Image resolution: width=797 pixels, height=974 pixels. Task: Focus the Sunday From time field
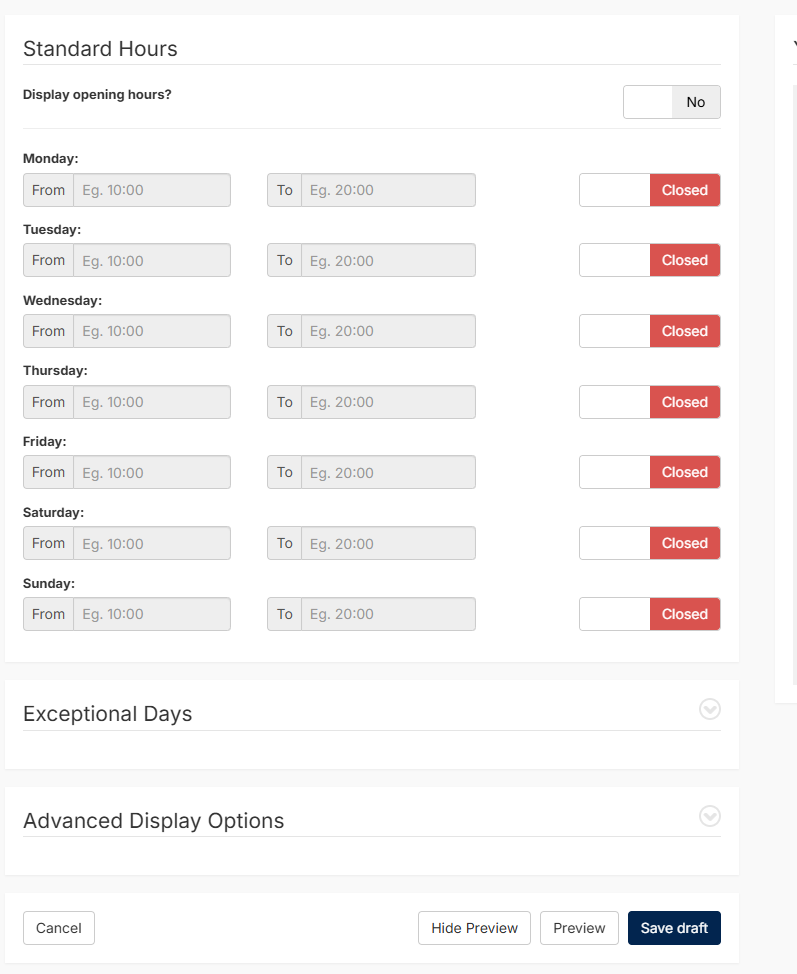pos(152,614)
